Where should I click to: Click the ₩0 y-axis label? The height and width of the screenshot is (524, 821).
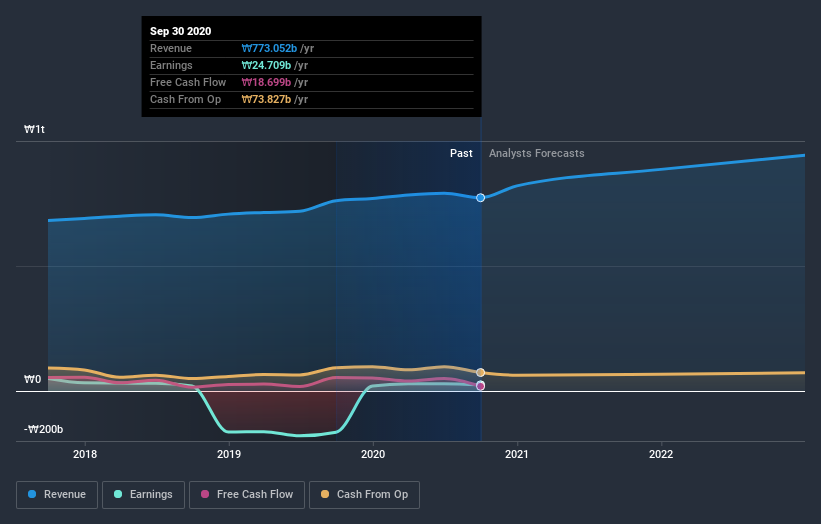pos(32,379)
